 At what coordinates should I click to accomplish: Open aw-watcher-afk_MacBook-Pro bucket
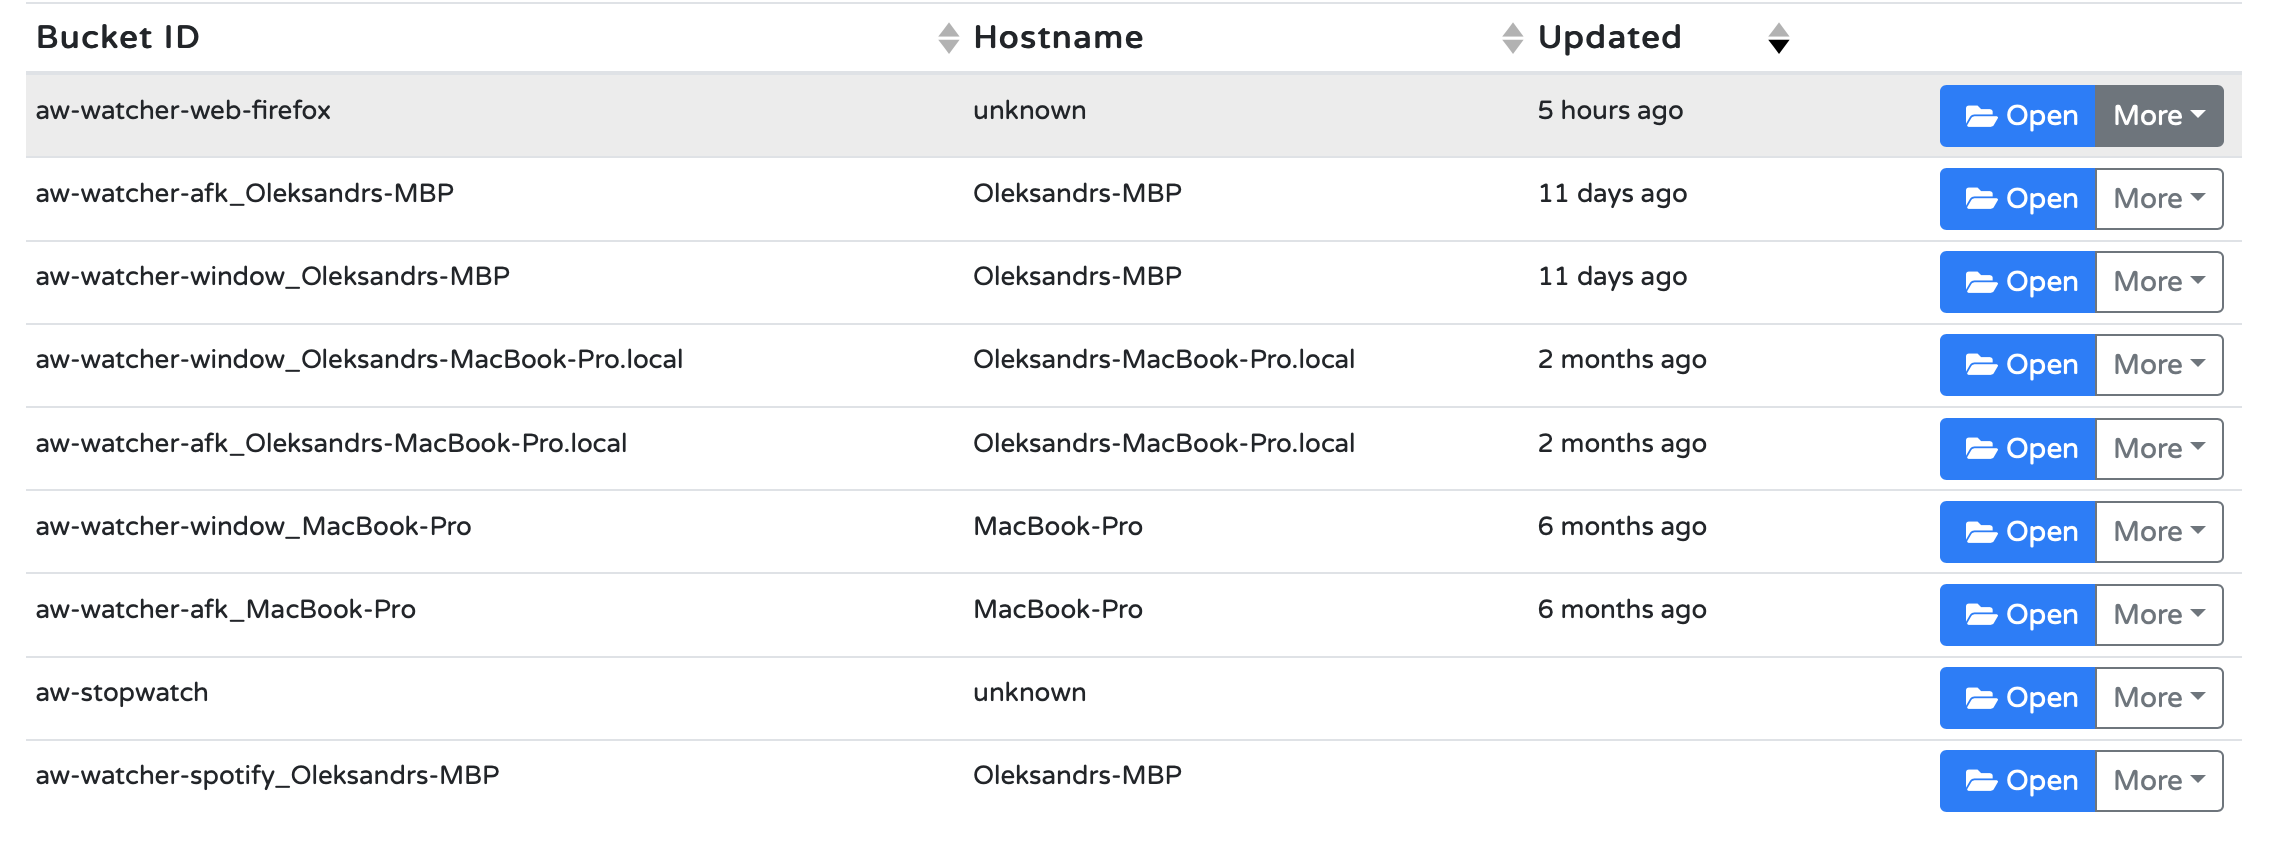pos(2018,615)
